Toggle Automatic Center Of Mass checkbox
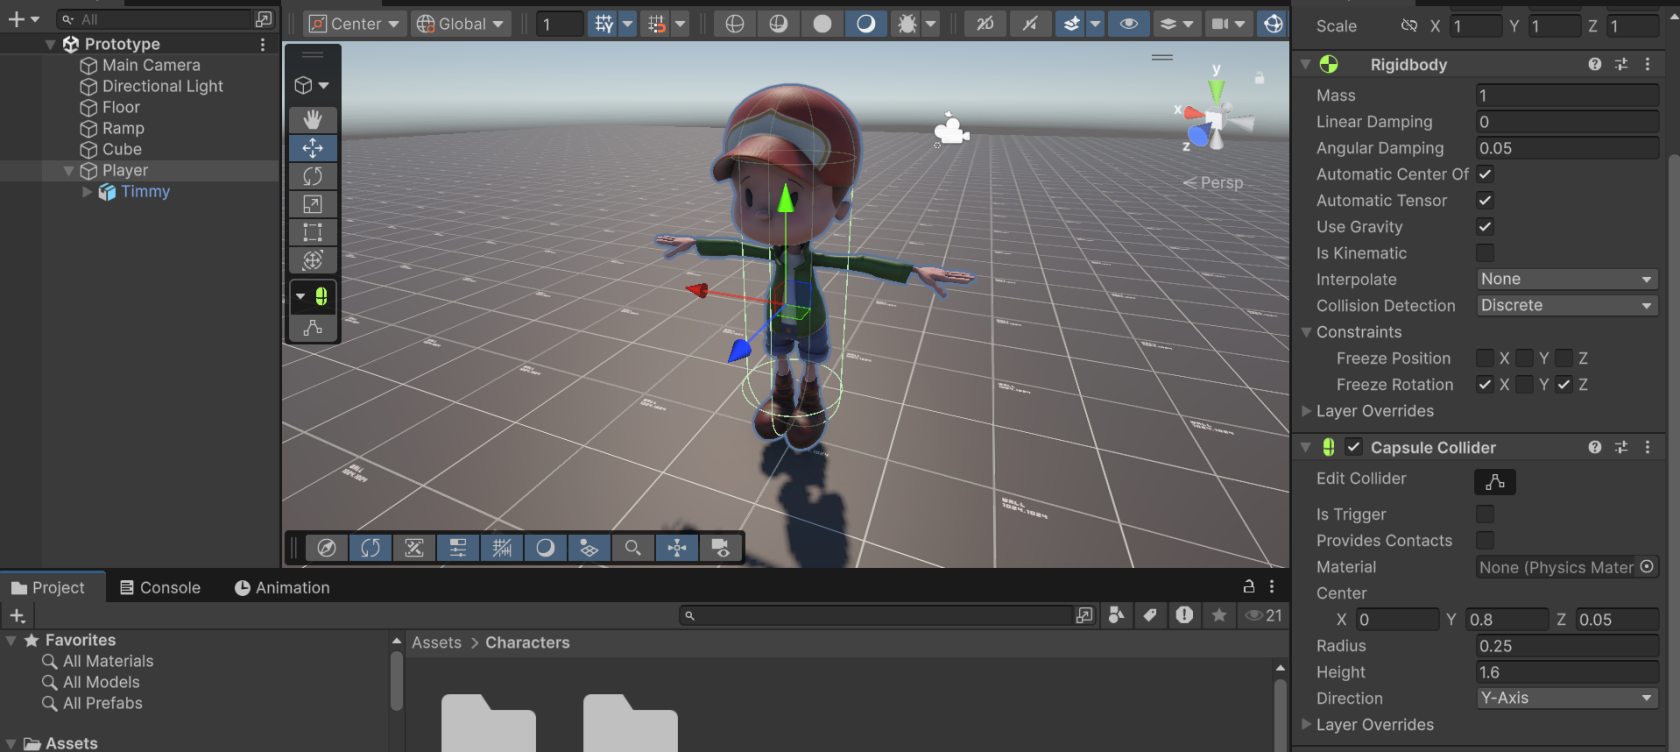Viewport: 1680px width, 752px height. (x=1485, y=174)
